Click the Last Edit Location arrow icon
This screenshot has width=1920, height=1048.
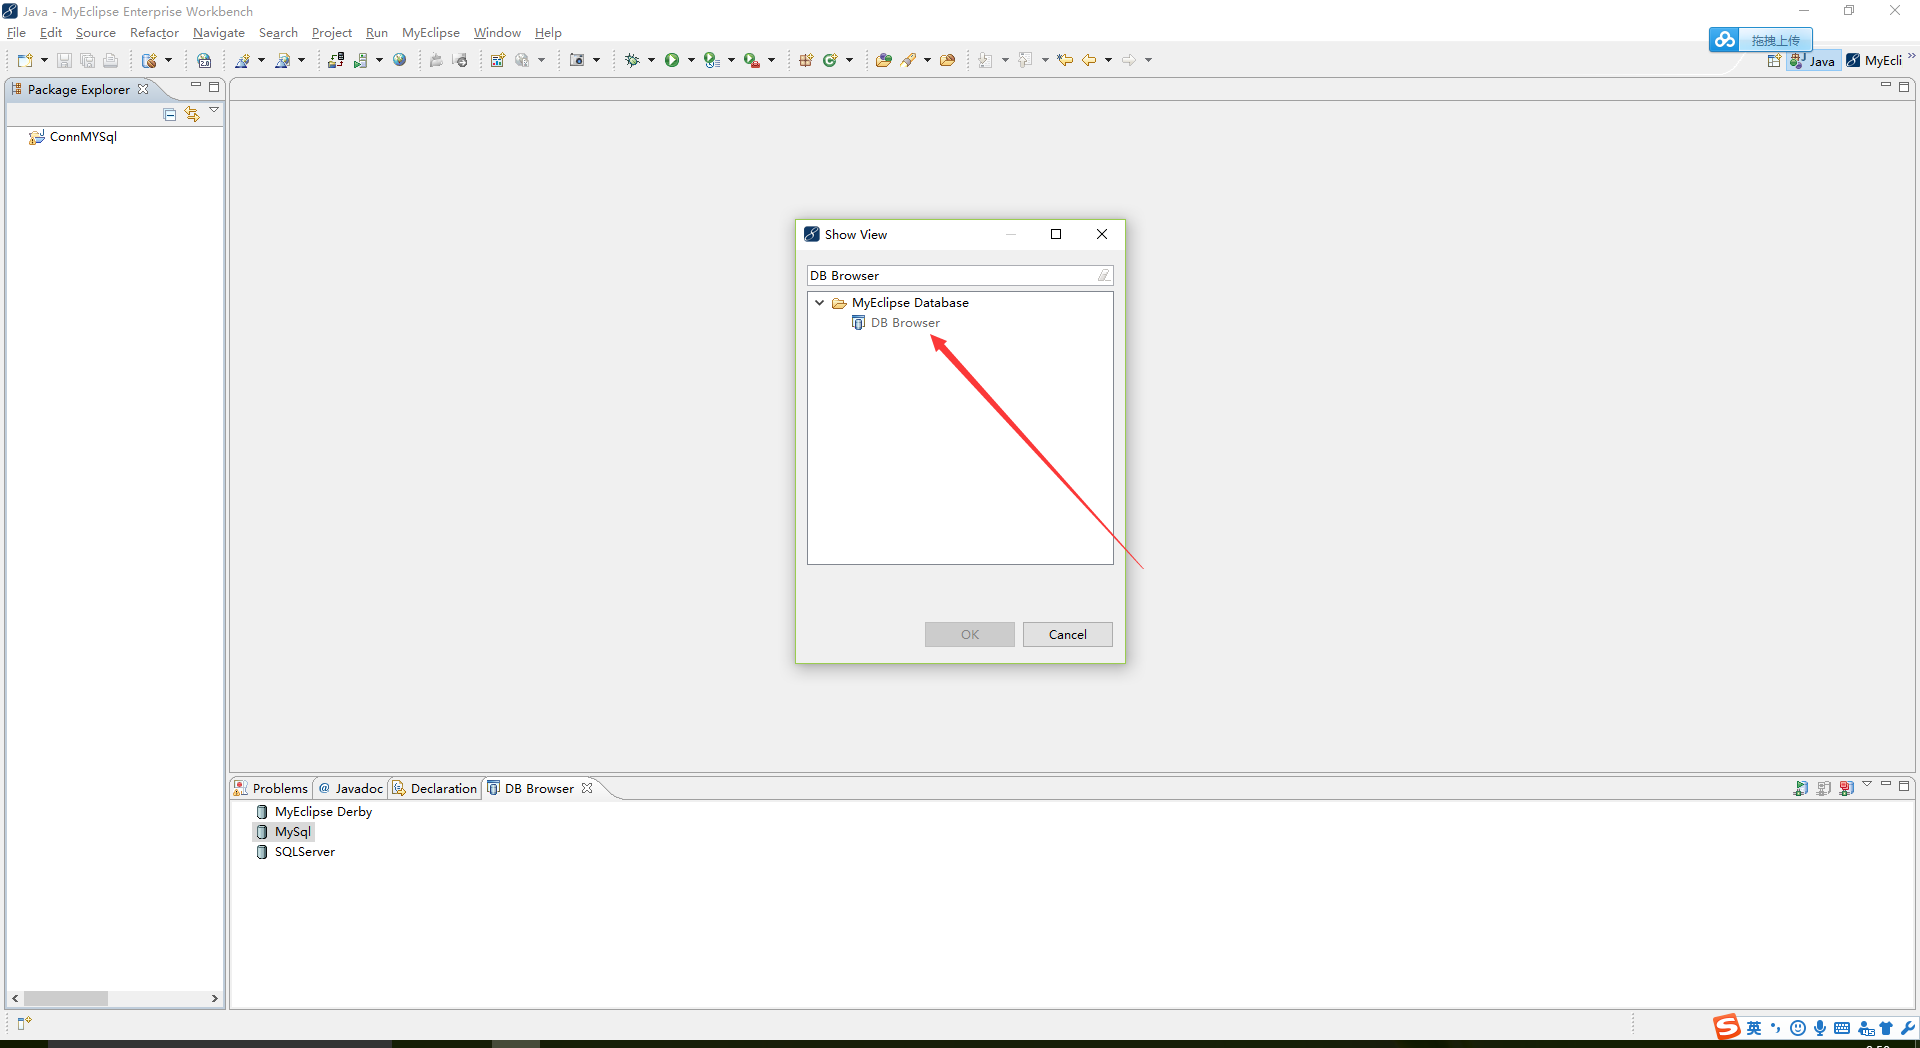tap(1065, 60)
